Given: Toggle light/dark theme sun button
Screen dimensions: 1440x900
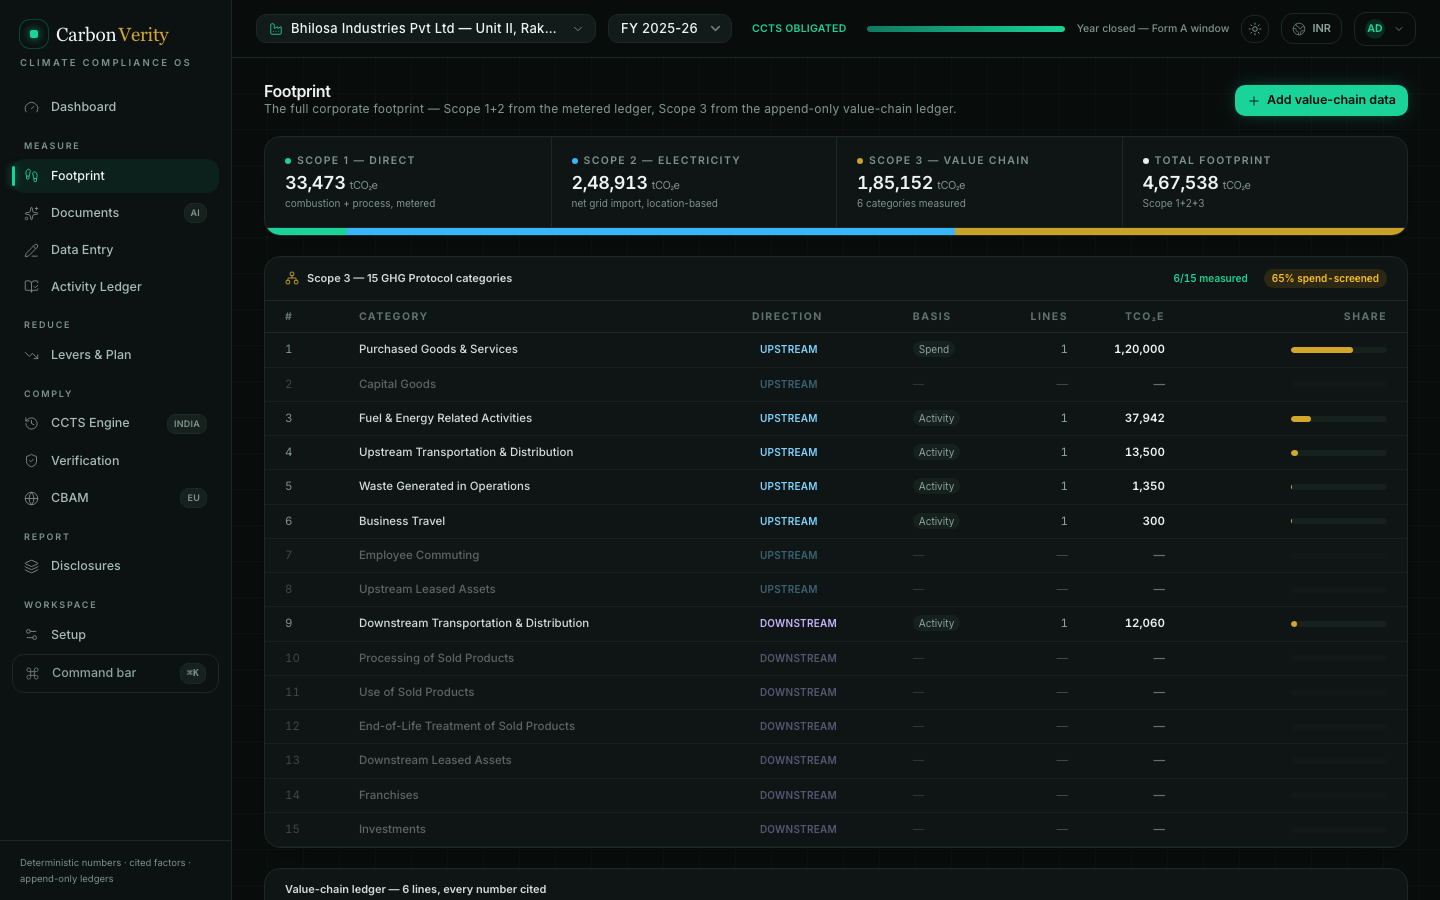Looking at the screenshot, I should (x=1255, y=29).
